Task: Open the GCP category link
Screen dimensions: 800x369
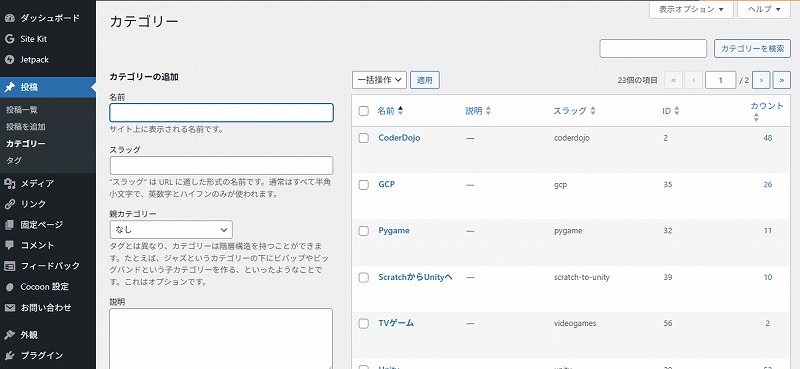Action: point(387,184)
